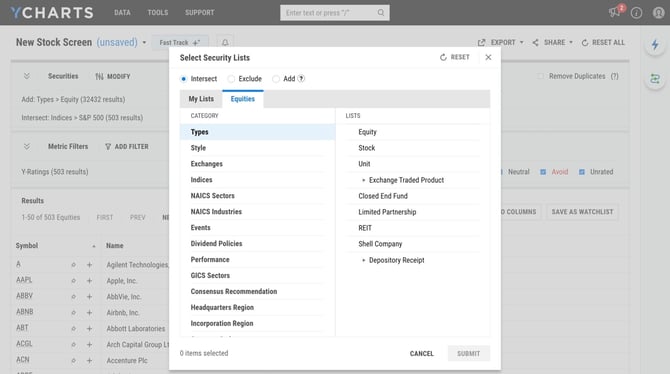Click the small dot icon for AAPL row

(x=73, y=281)
